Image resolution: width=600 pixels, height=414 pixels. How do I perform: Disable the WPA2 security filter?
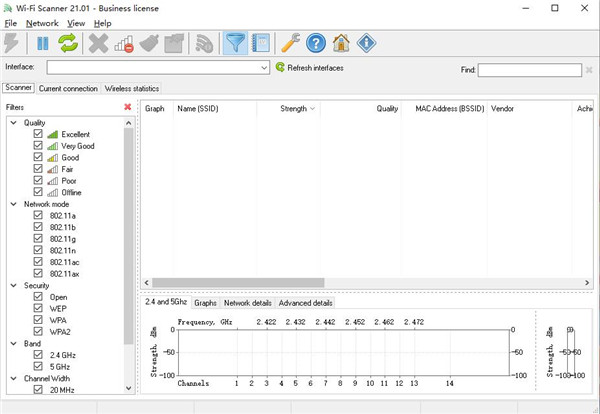[x=38, y=331]
